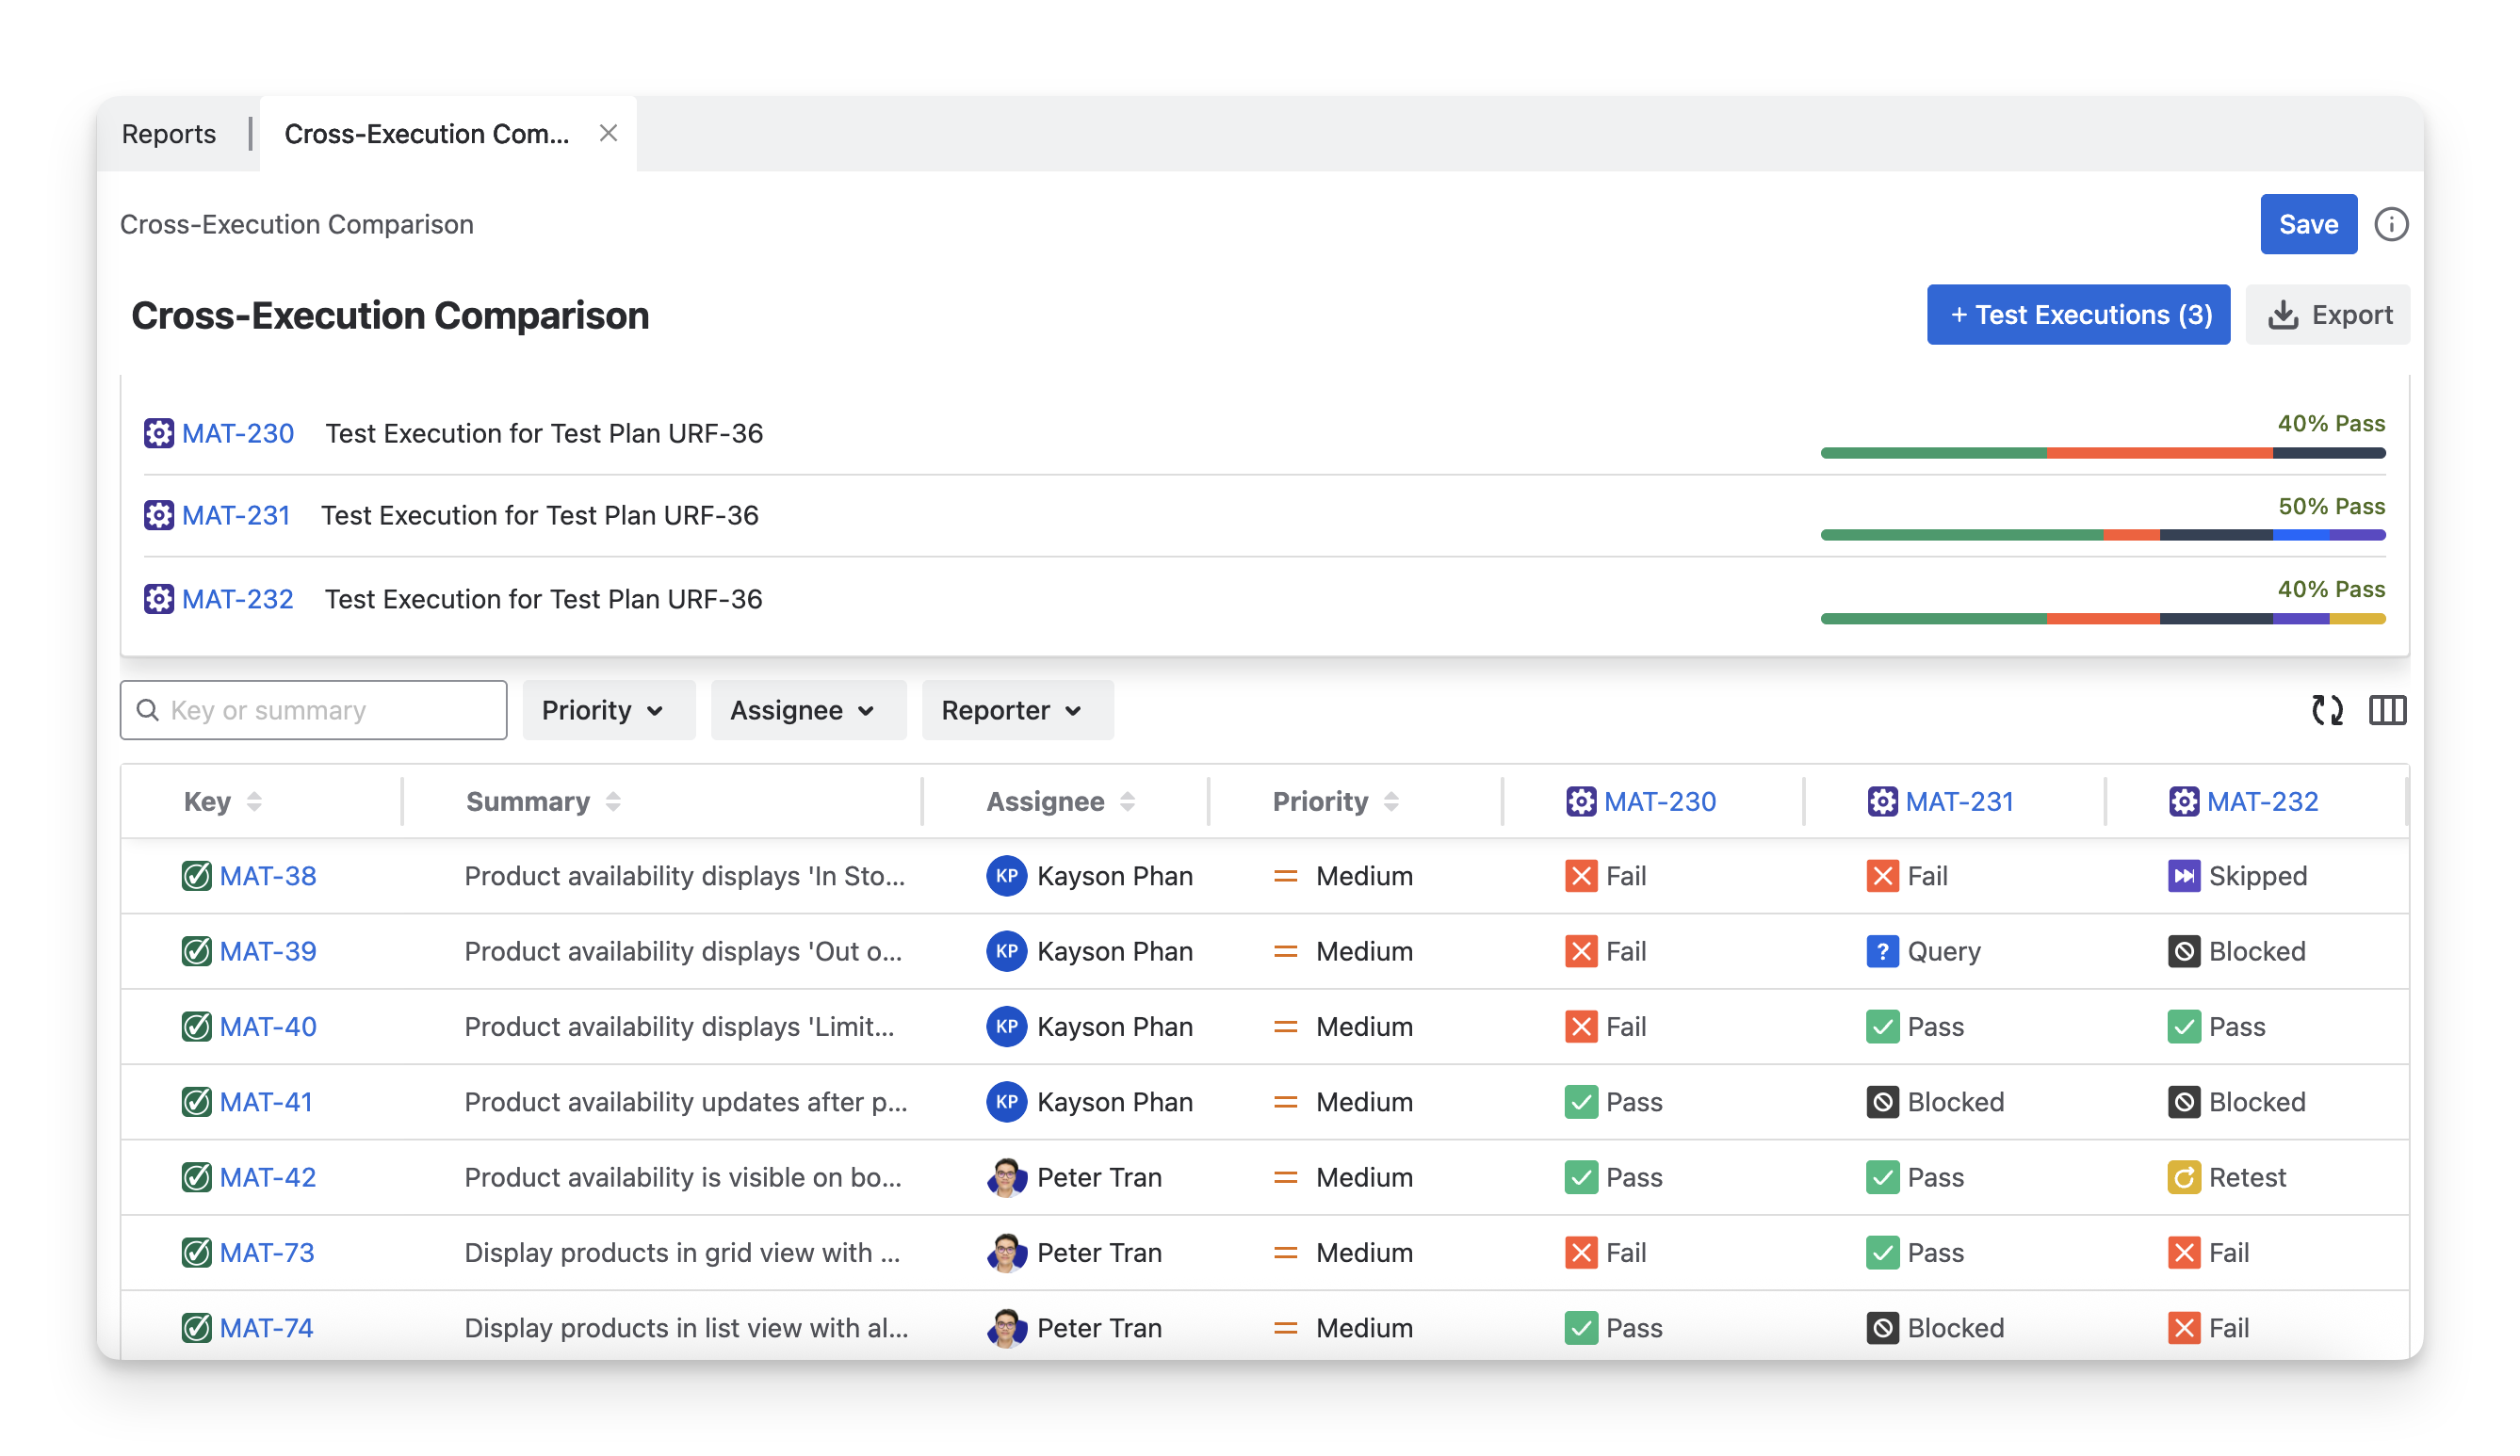
Task: Open the column settings icon
Action: pos(2387,710)
